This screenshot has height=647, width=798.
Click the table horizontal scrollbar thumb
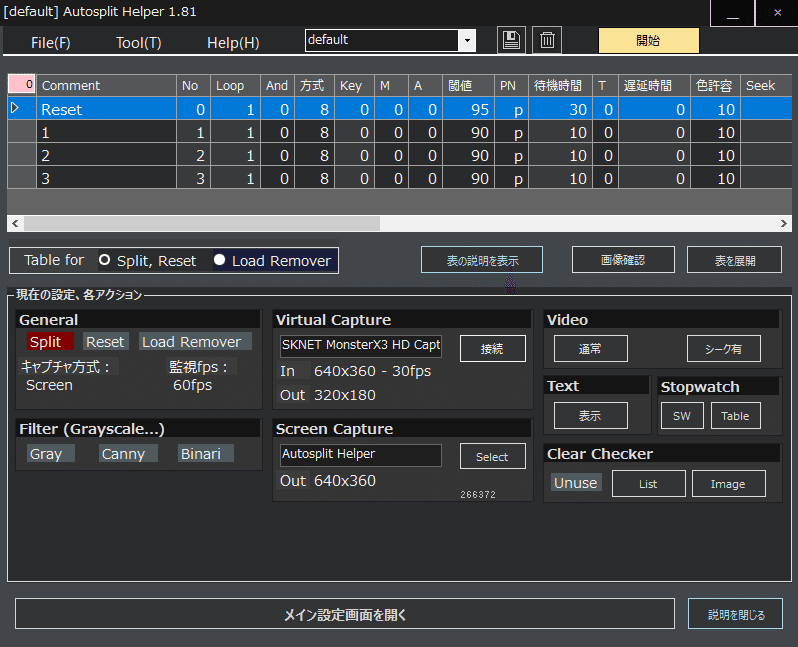pos(202,223)
